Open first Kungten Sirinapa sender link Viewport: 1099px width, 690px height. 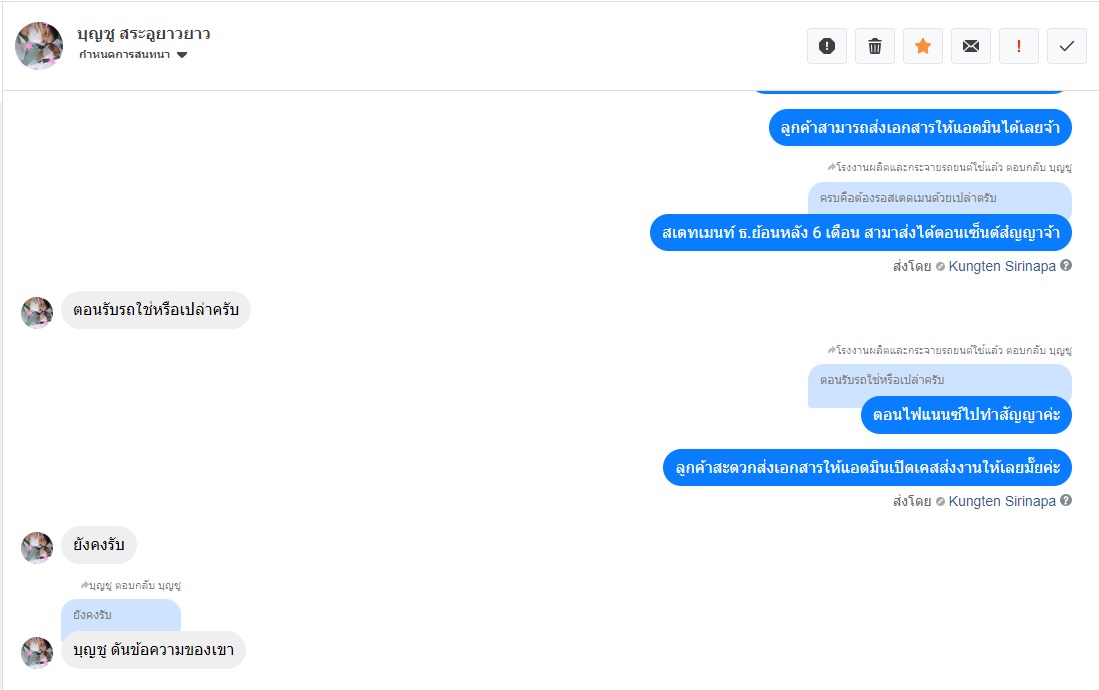[x=1002, y=266]
